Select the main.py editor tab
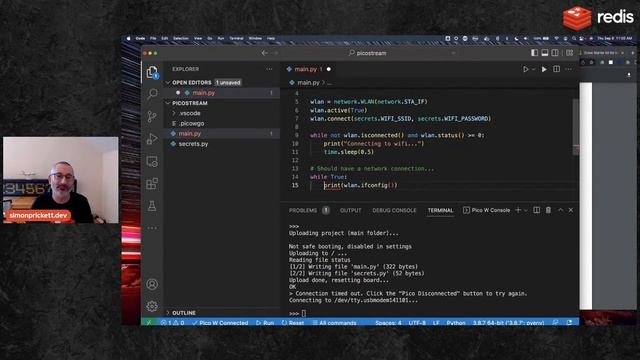The width and height of the screenshot is (640, 360). click(309, 69)
